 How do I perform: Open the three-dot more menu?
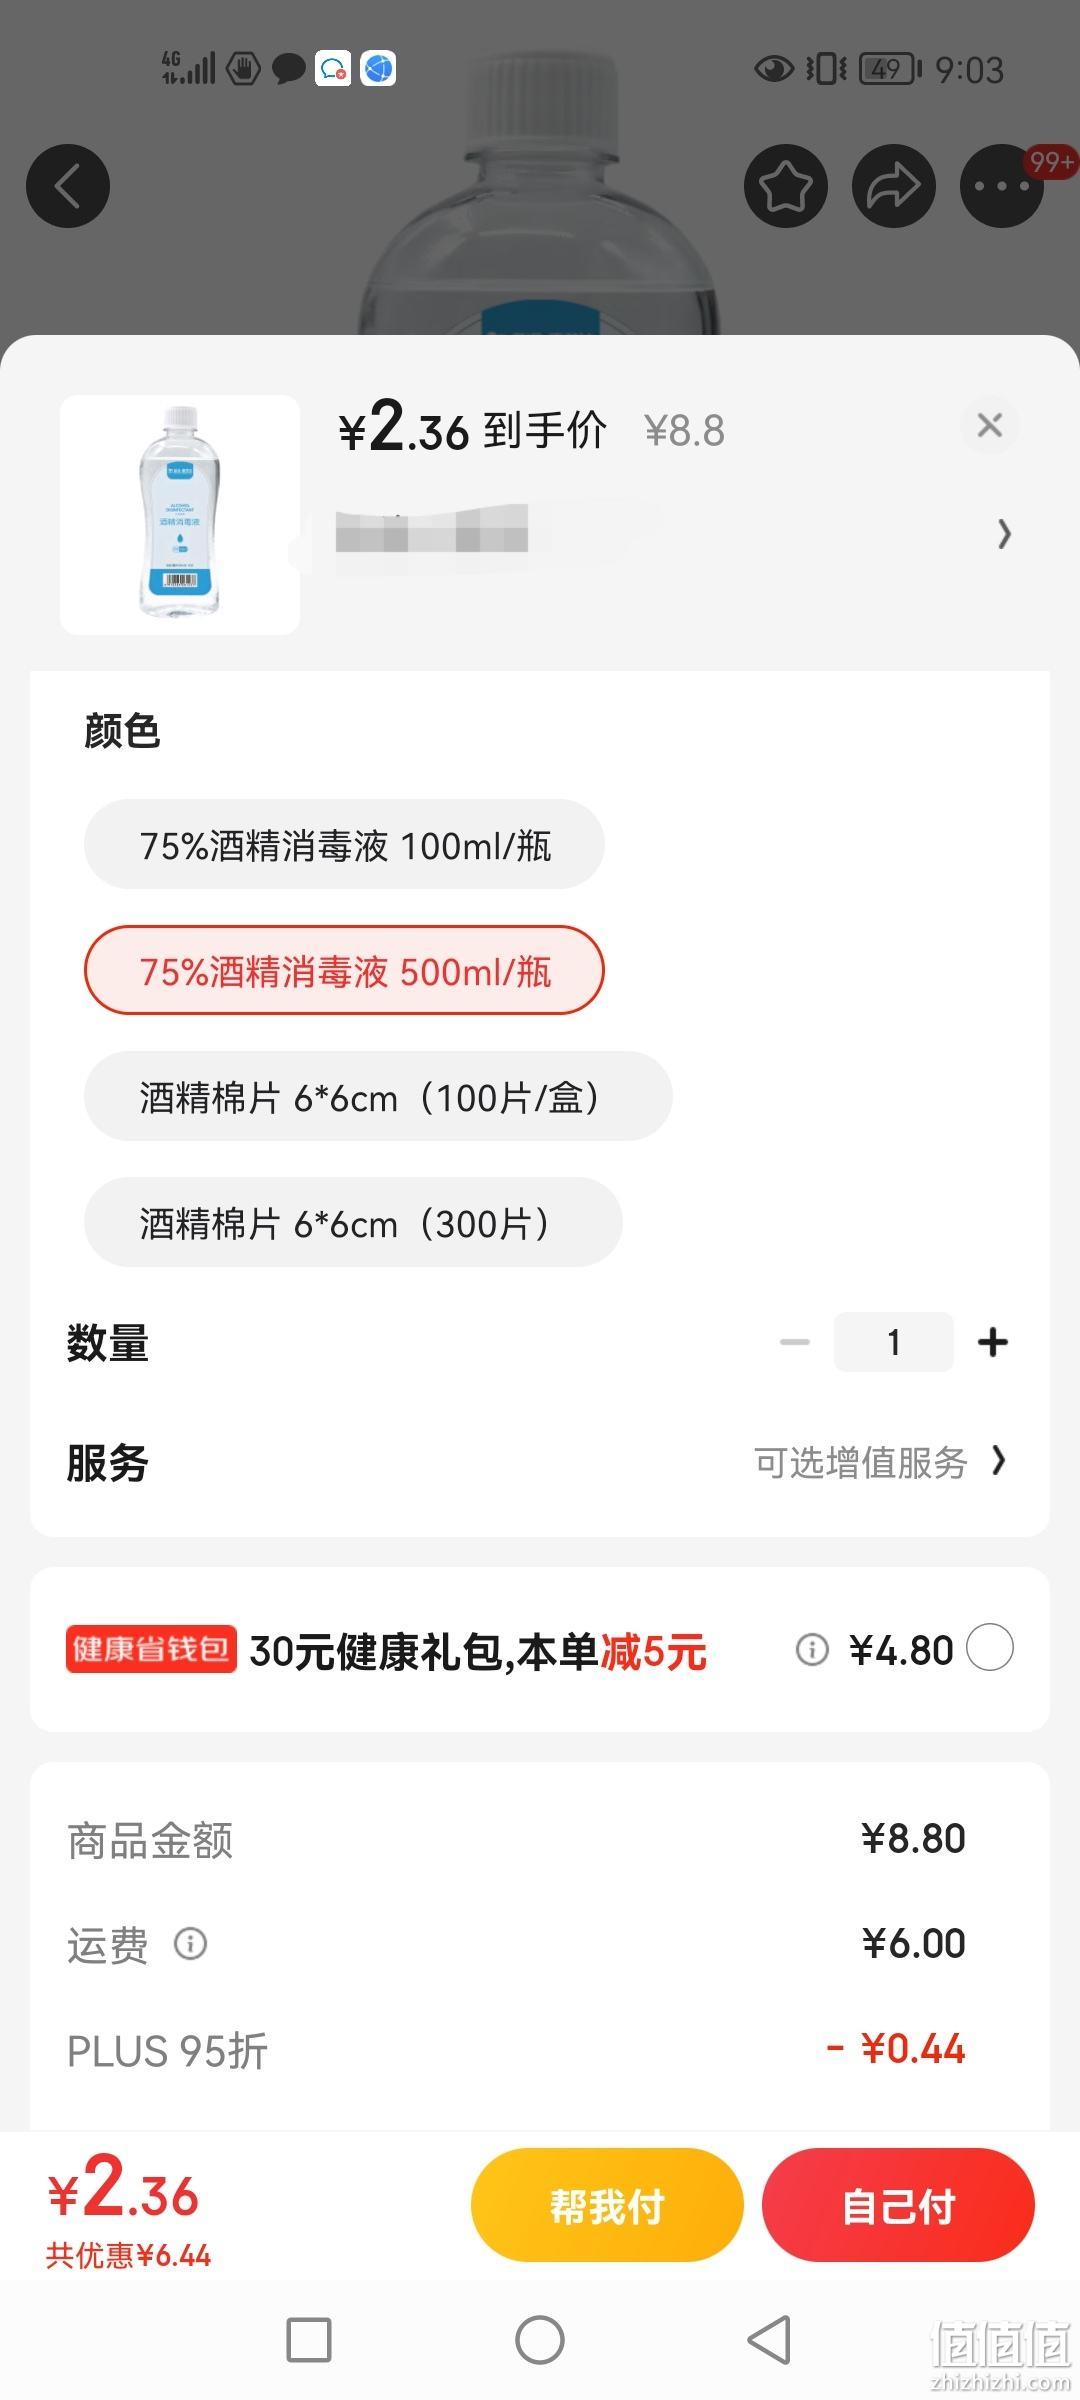[x=1002, y=186]
